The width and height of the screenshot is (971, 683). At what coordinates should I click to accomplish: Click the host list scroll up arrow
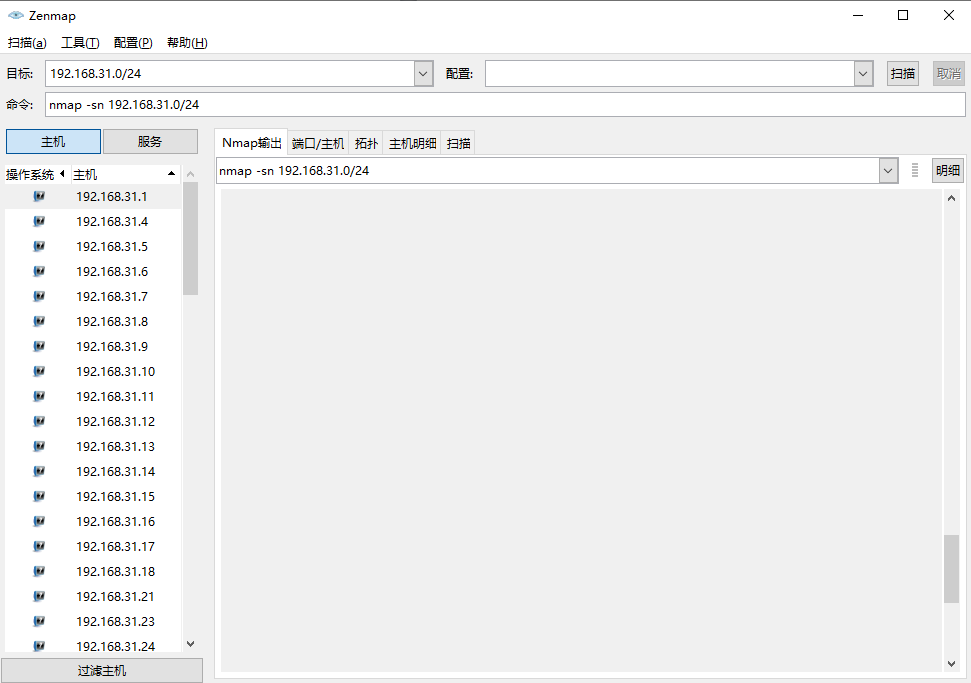coord(191,174)
